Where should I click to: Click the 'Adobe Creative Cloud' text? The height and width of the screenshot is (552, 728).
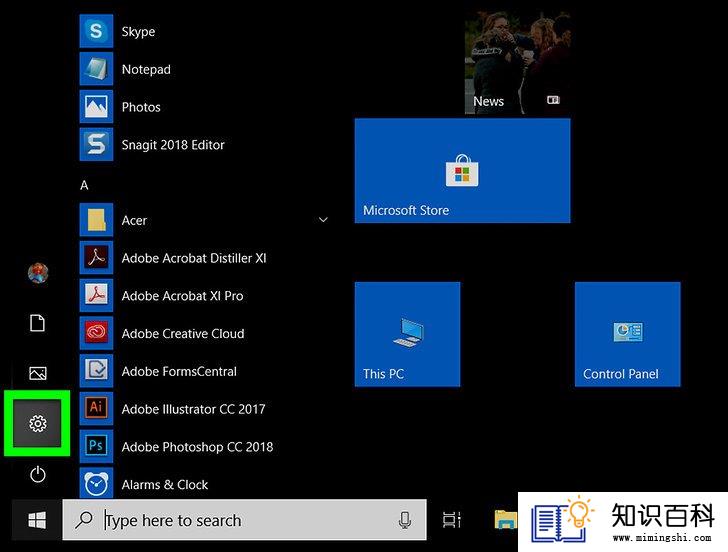[x=183, y=333]
